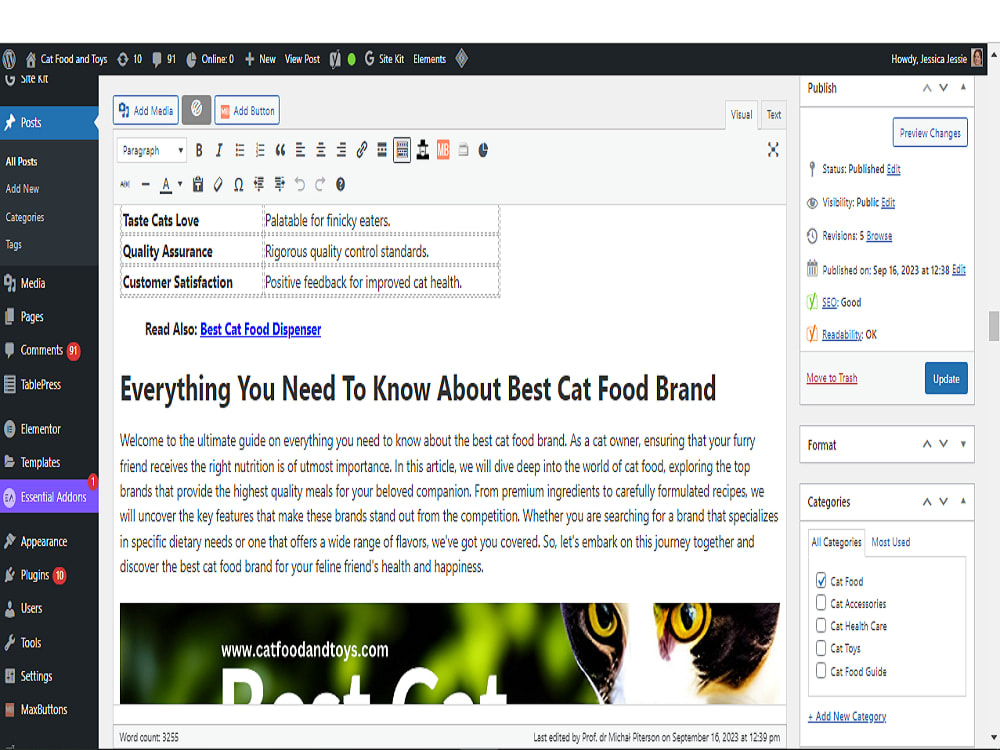Clear formatting with the eraser icon
The image size is (1000, 750).
click(x=218, y=185)
